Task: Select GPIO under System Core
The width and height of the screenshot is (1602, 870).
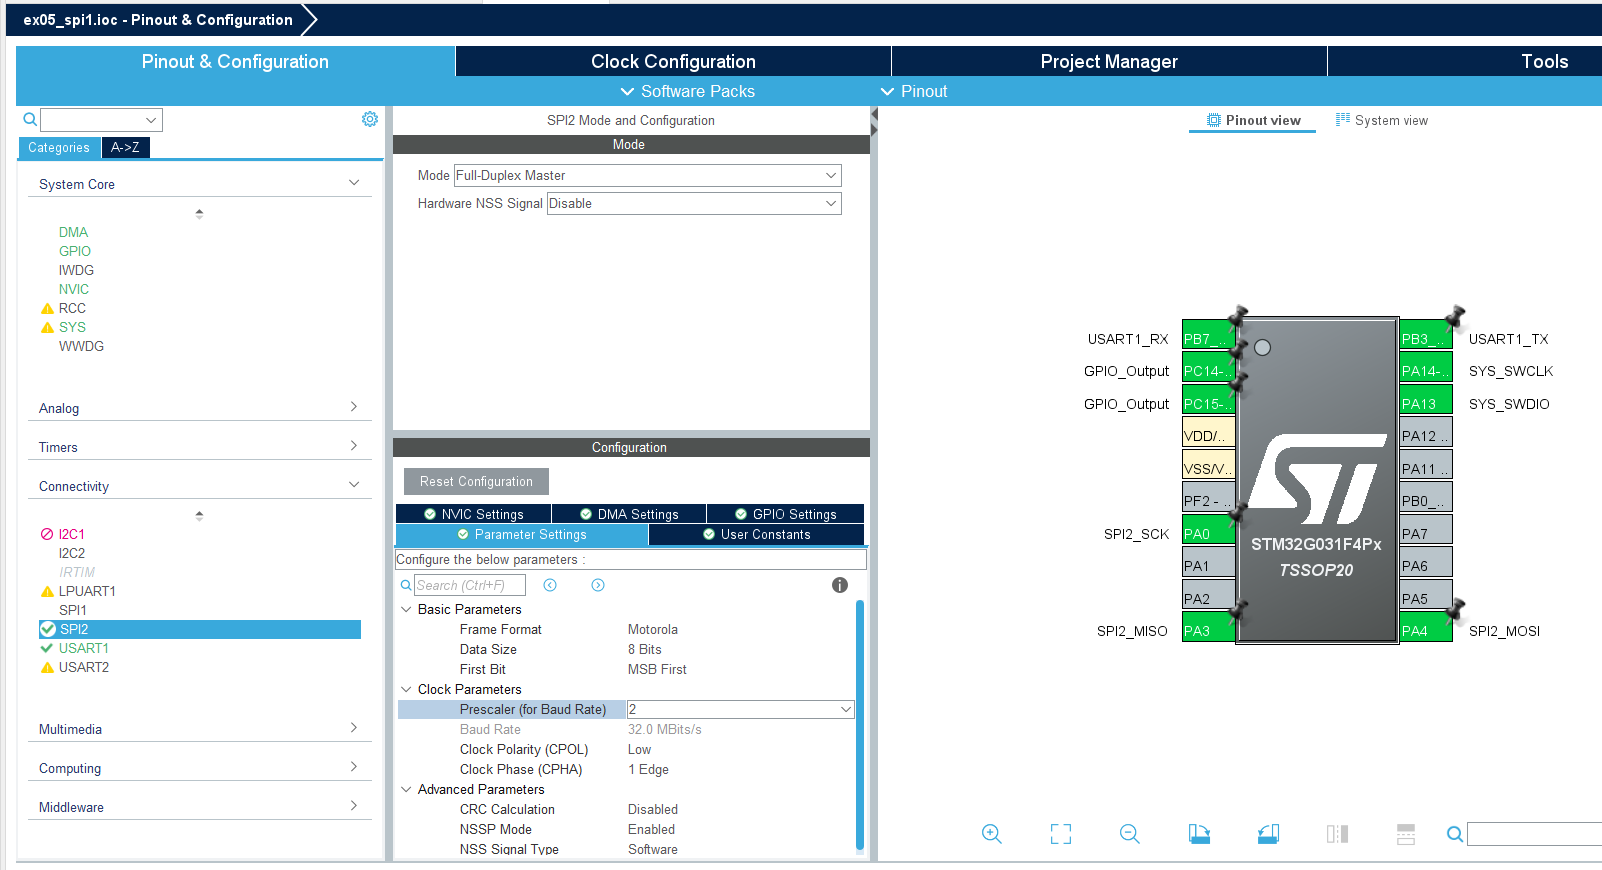Action: tap(74, 251)
